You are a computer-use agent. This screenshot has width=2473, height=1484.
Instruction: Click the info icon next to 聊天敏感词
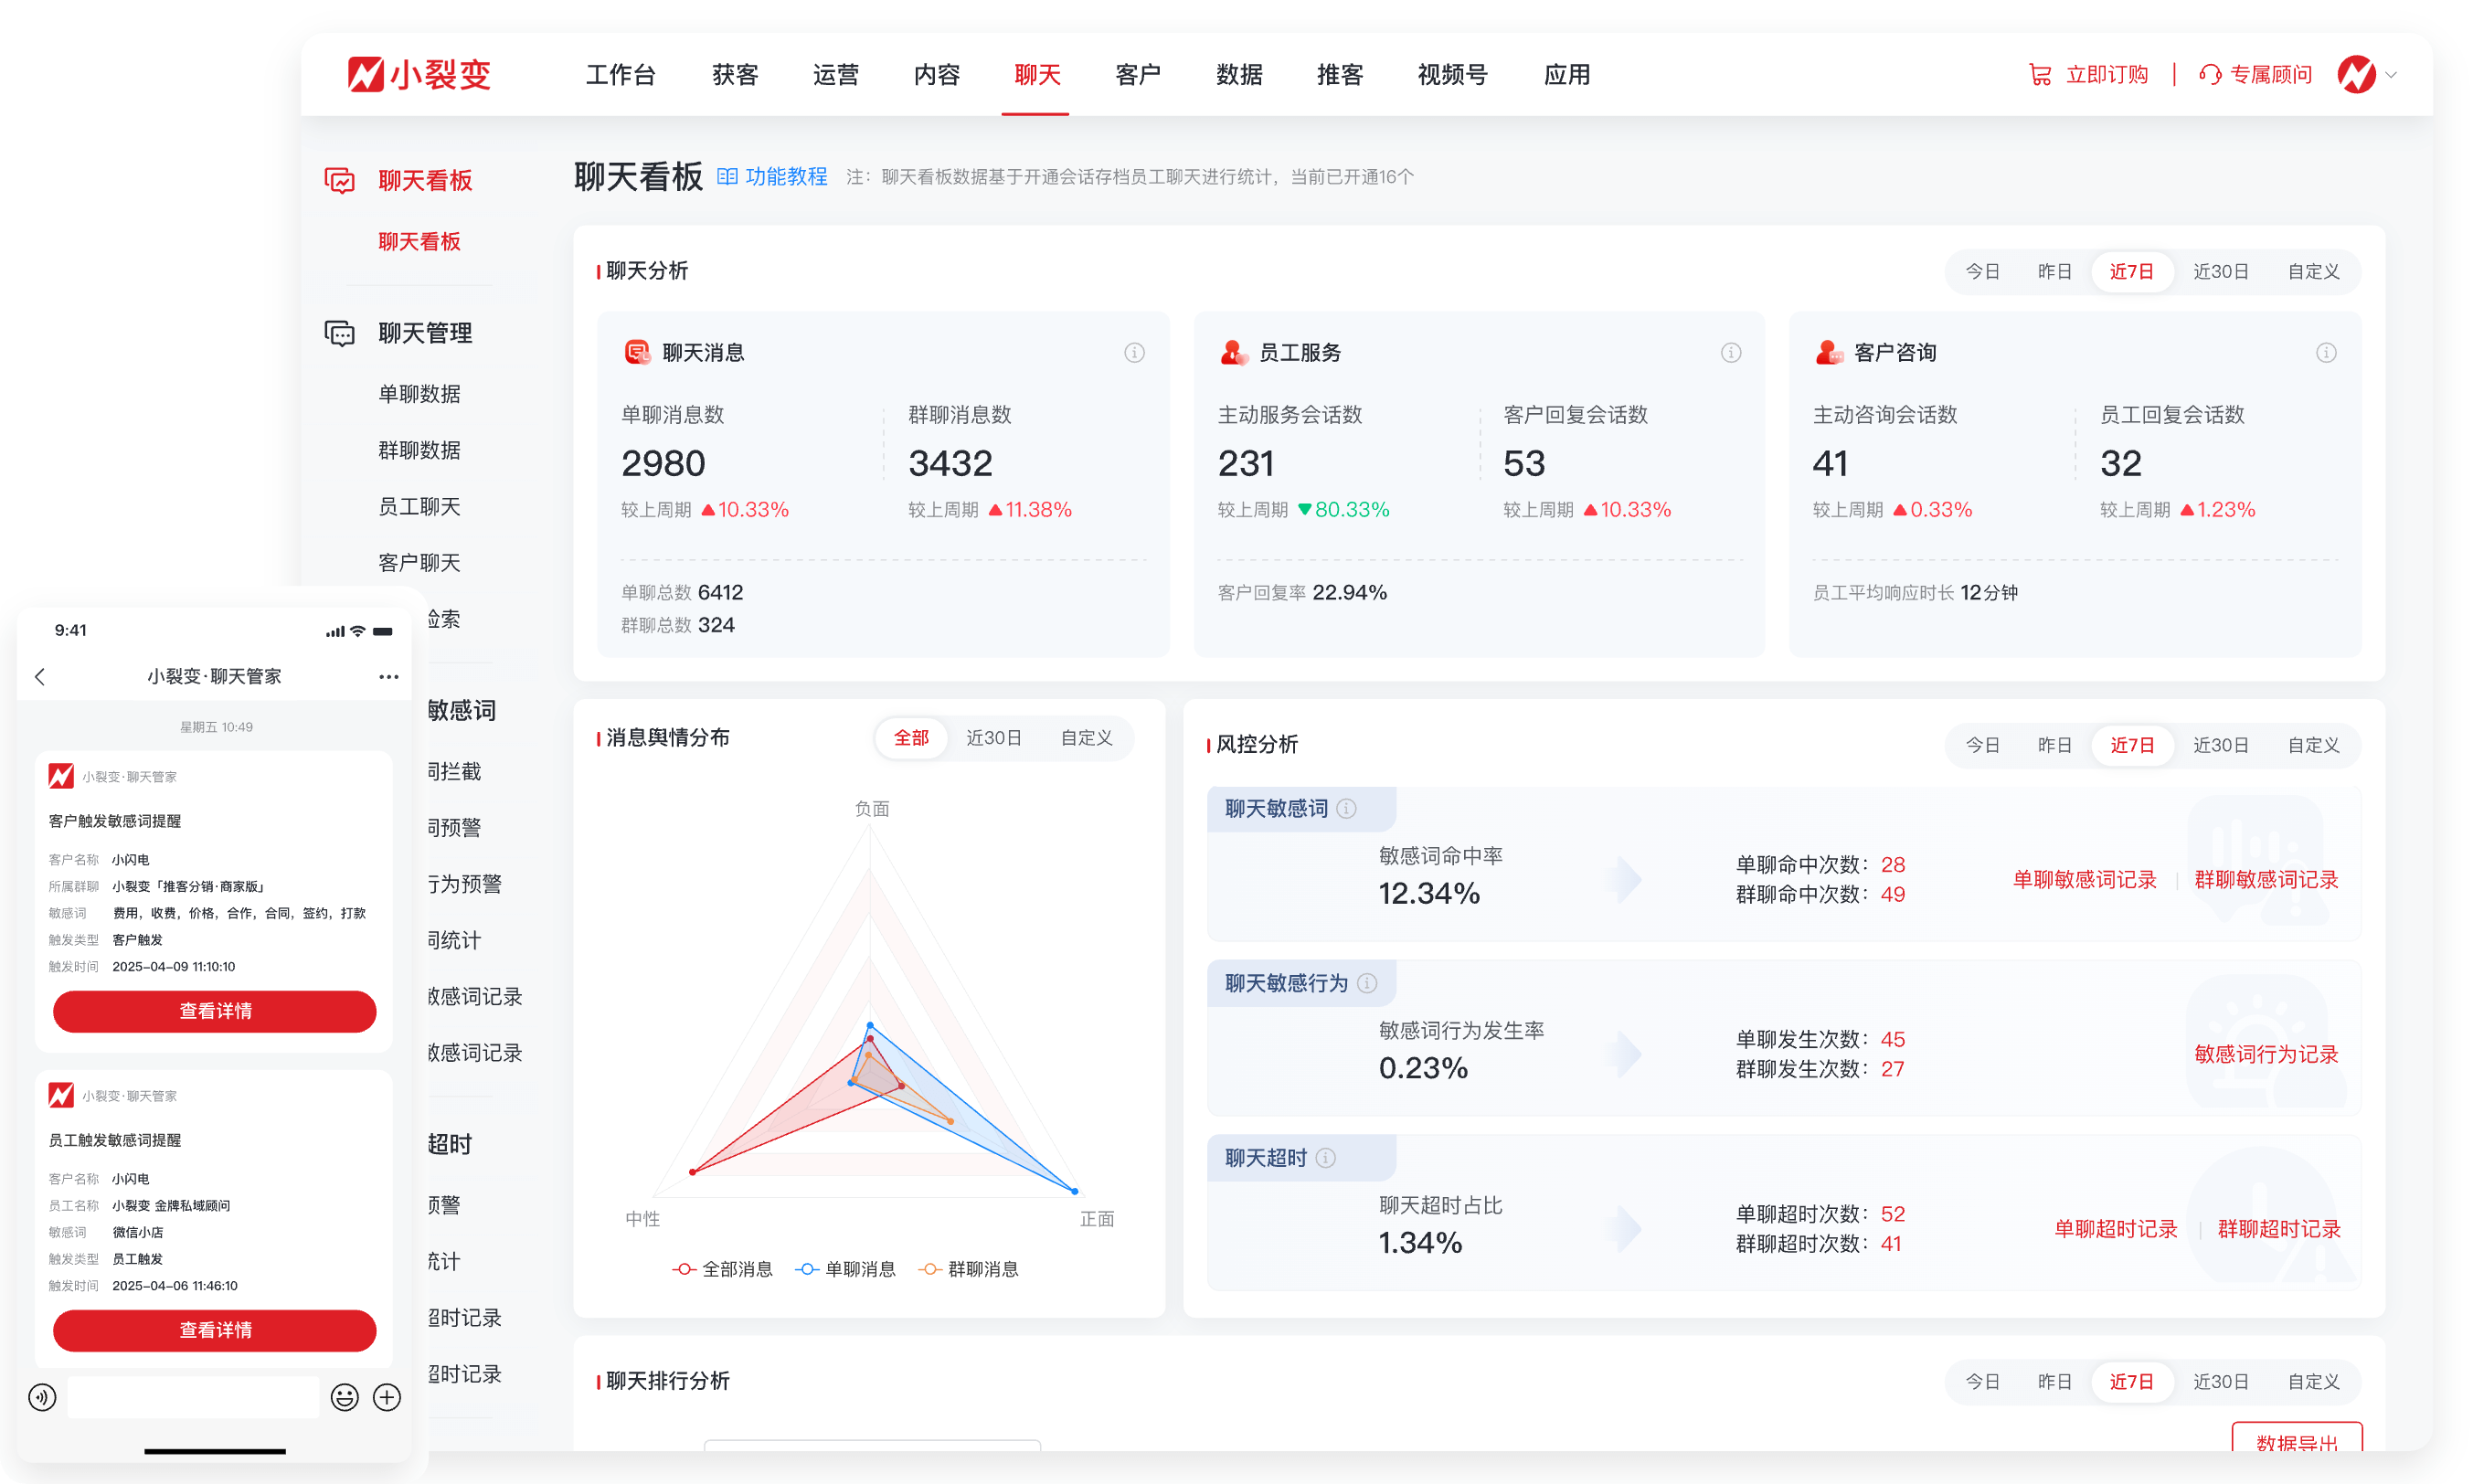point(1347,809)
